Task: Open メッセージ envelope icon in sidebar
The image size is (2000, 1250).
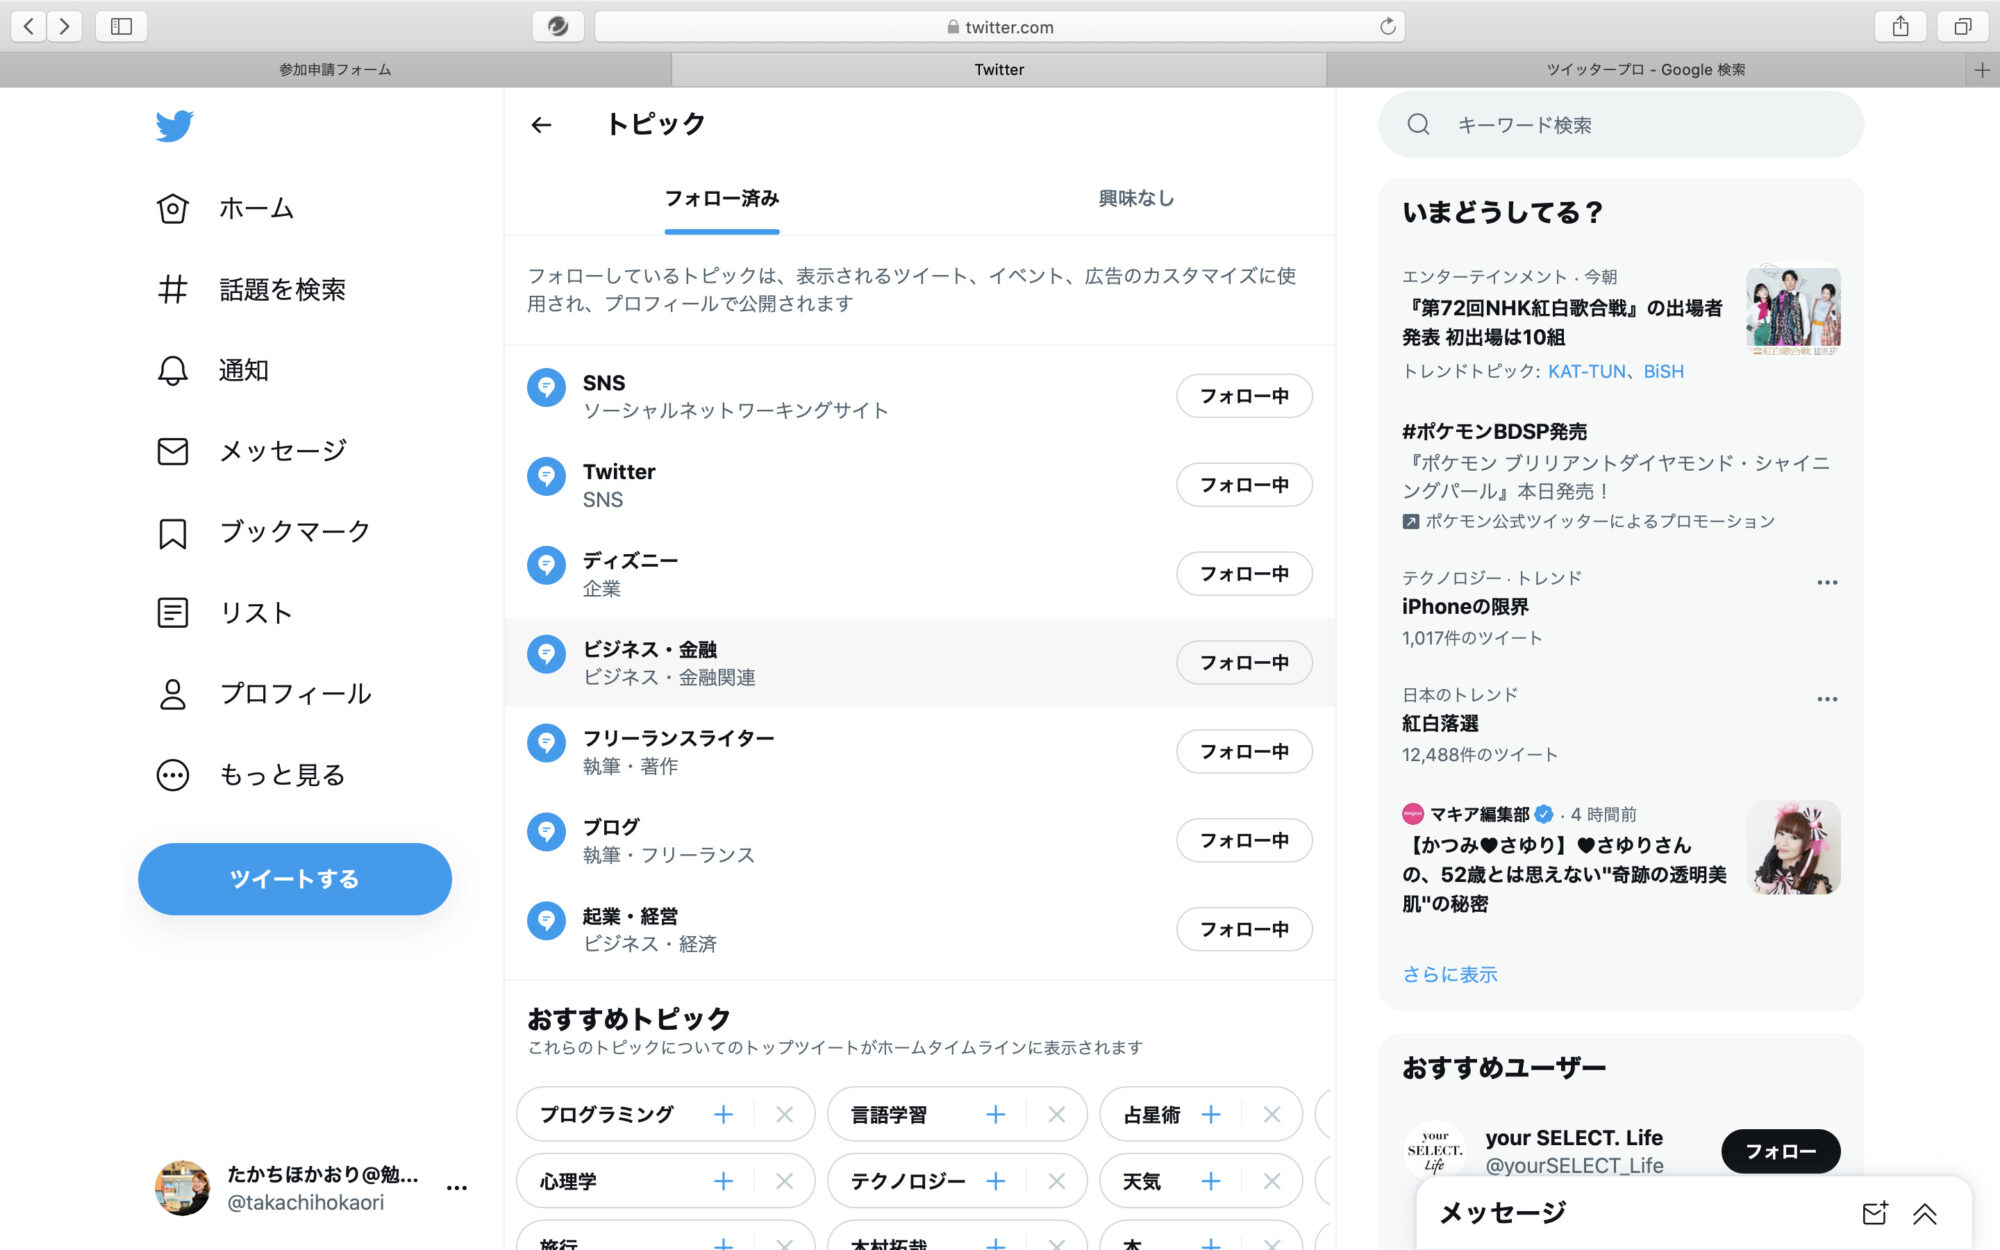Action: 172,451
